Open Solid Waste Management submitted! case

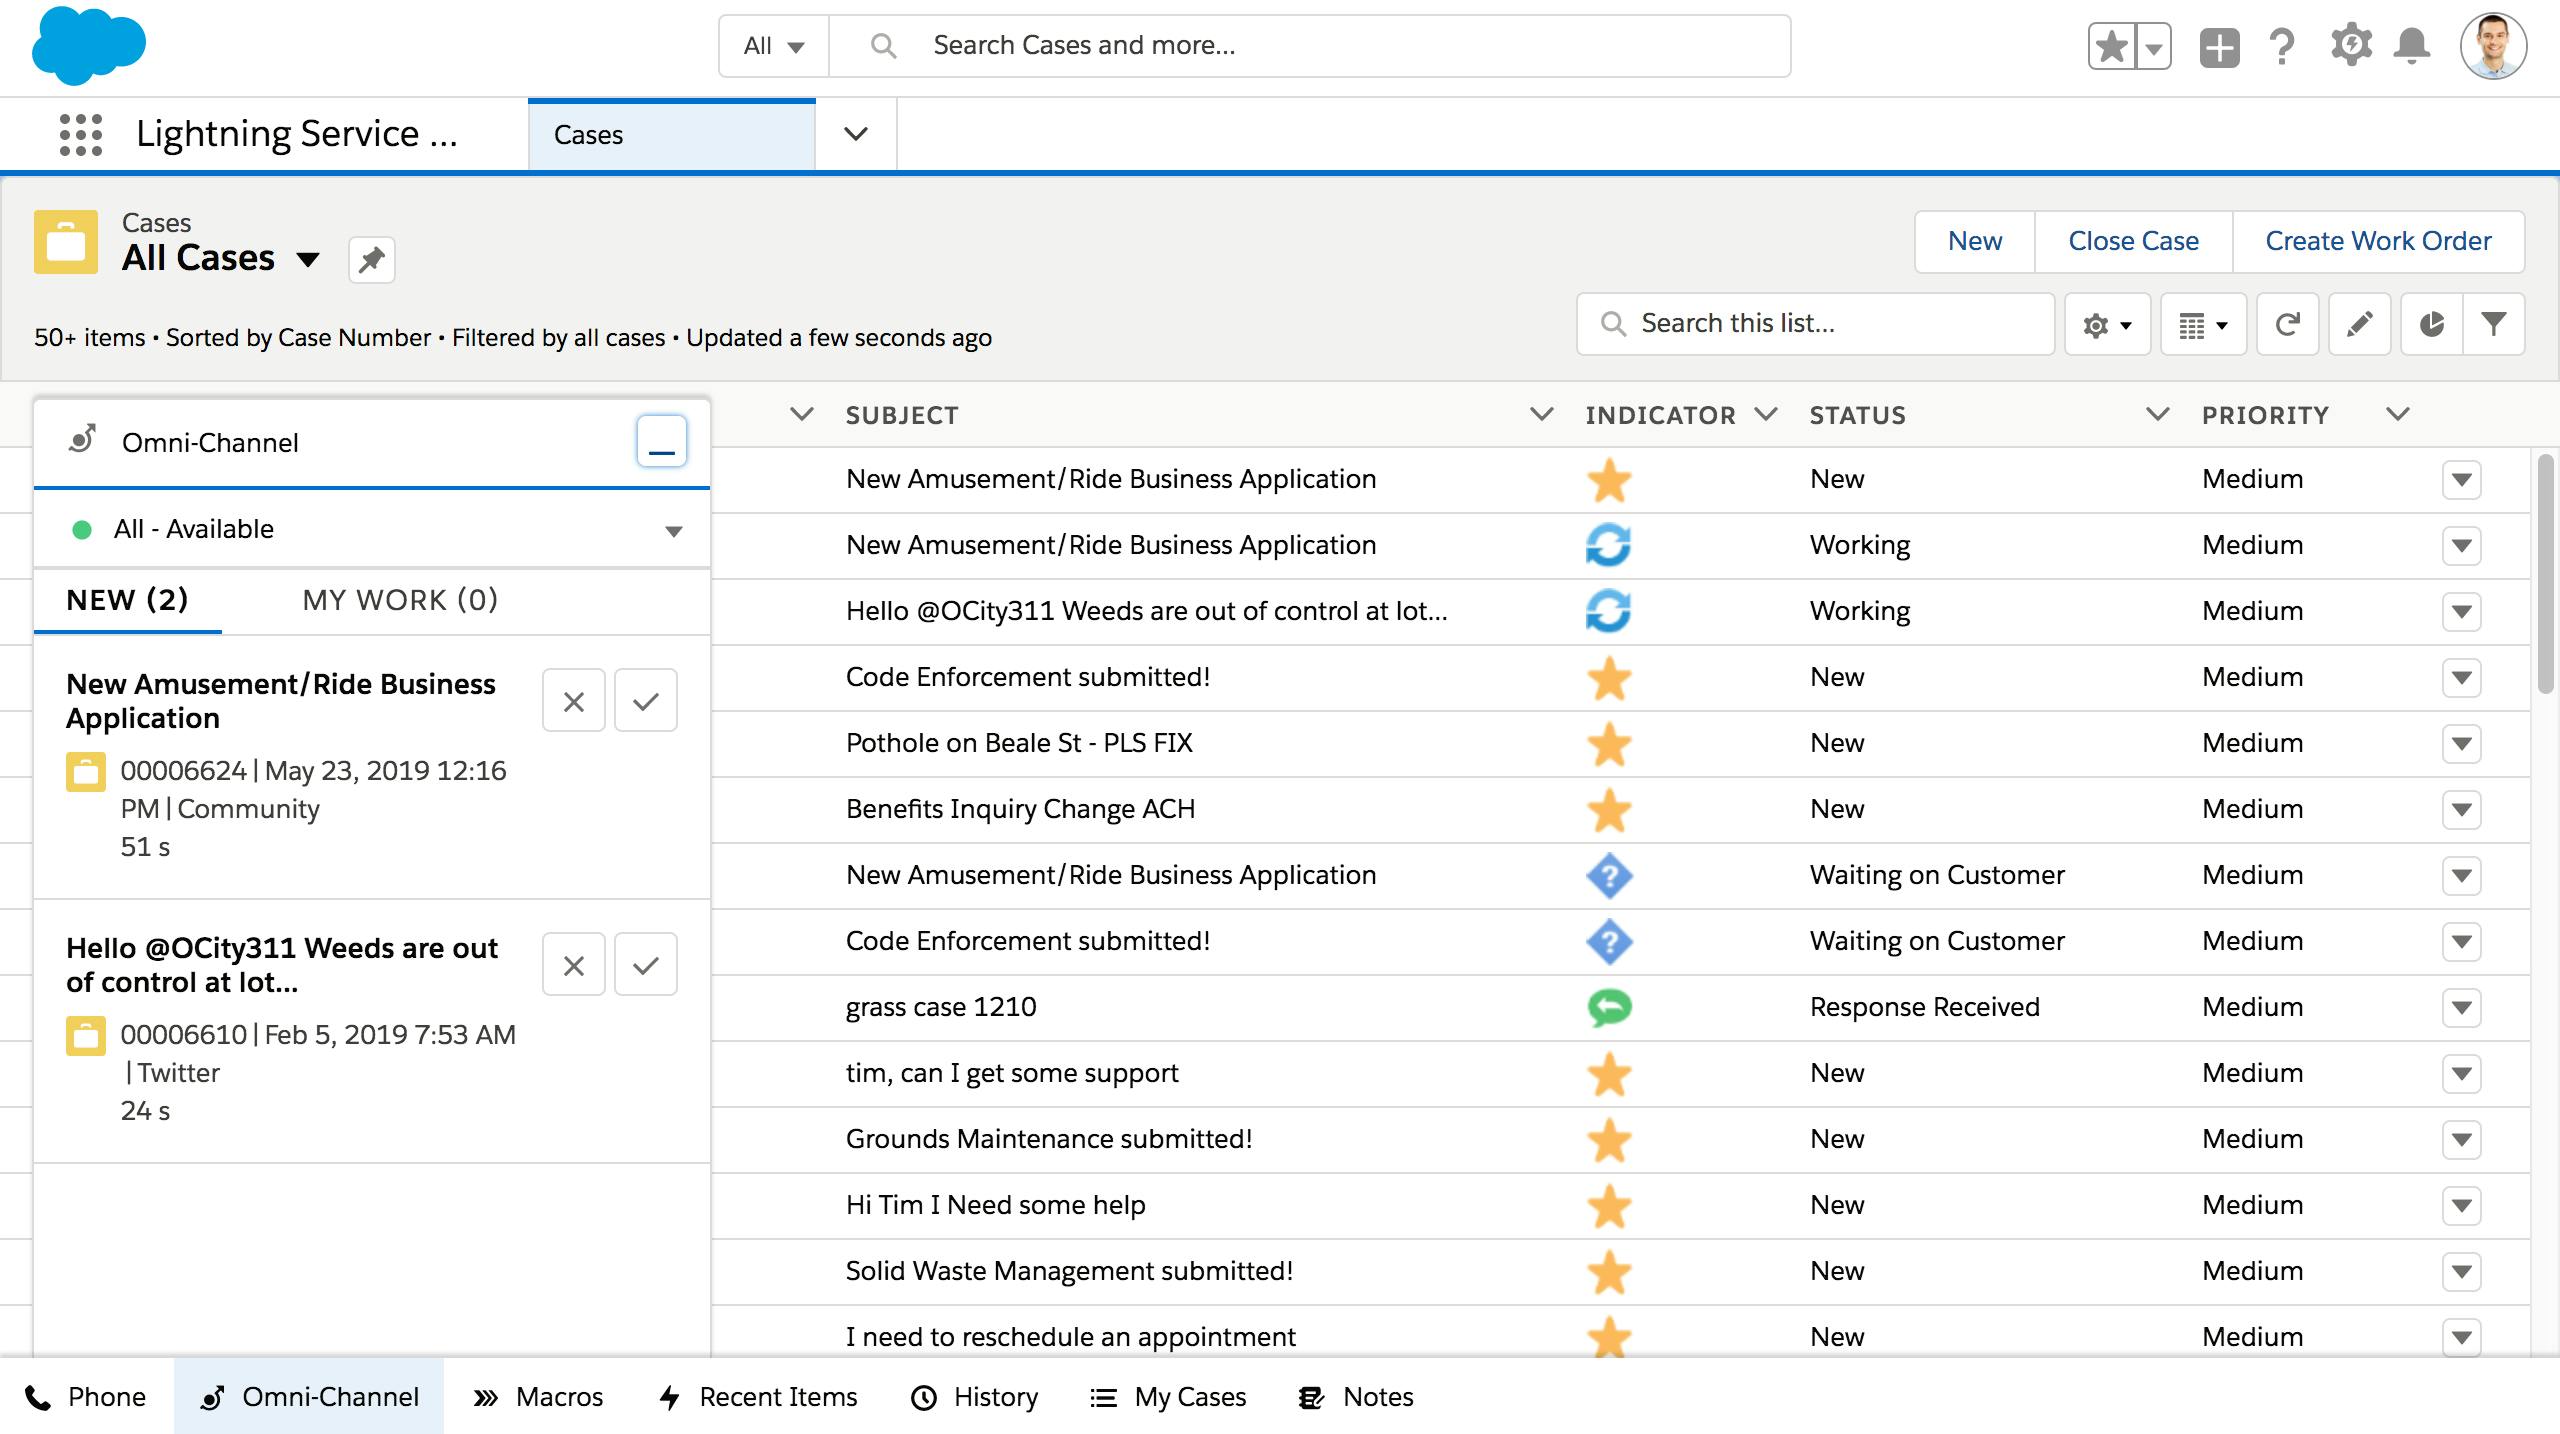(x=1069, y=1271)
